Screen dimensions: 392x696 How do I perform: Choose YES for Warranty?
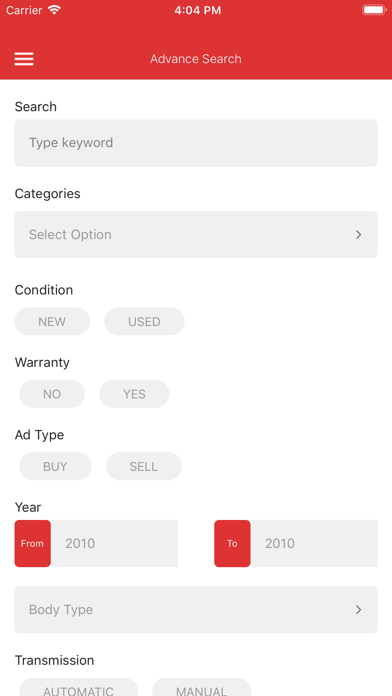(135, 394)
